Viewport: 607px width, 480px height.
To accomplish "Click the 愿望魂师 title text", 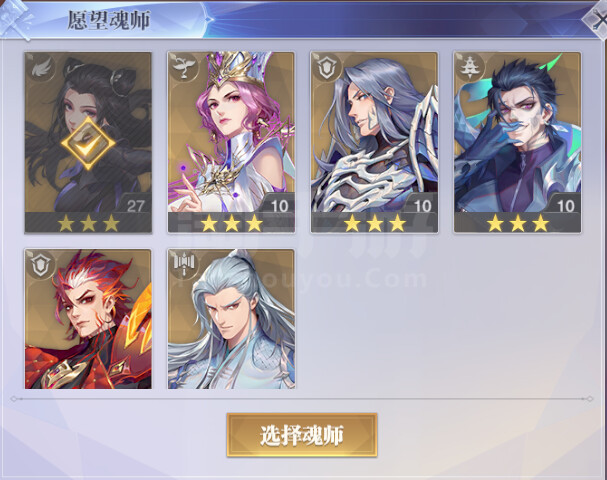I will (109, 20).
